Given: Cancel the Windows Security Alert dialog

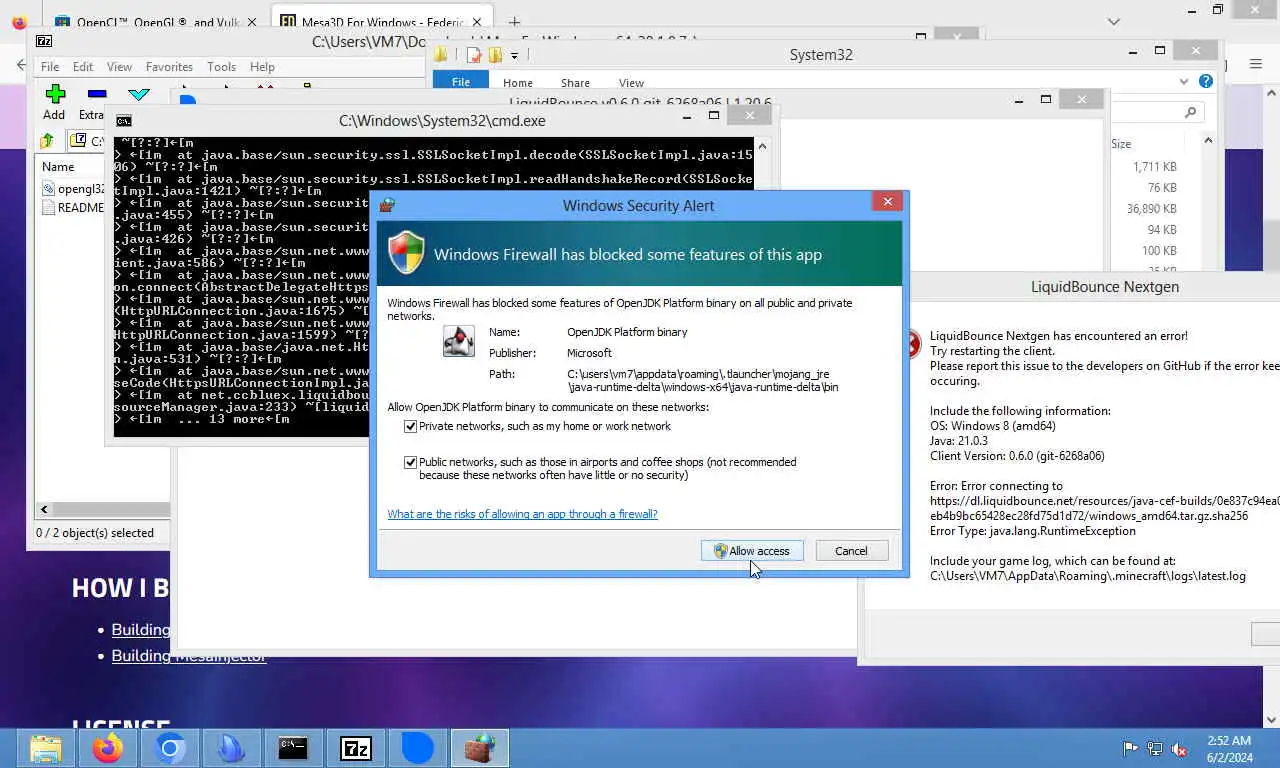Looking at the screenshot, I should (x=851, y=551).
